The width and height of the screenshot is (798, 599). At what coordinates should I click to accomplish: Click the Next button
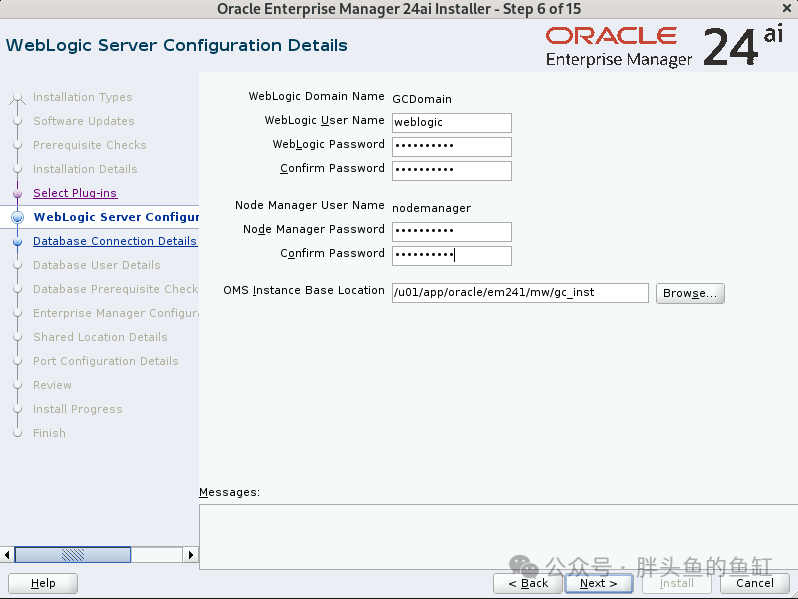pyautogui.click(x=598, y=583)
